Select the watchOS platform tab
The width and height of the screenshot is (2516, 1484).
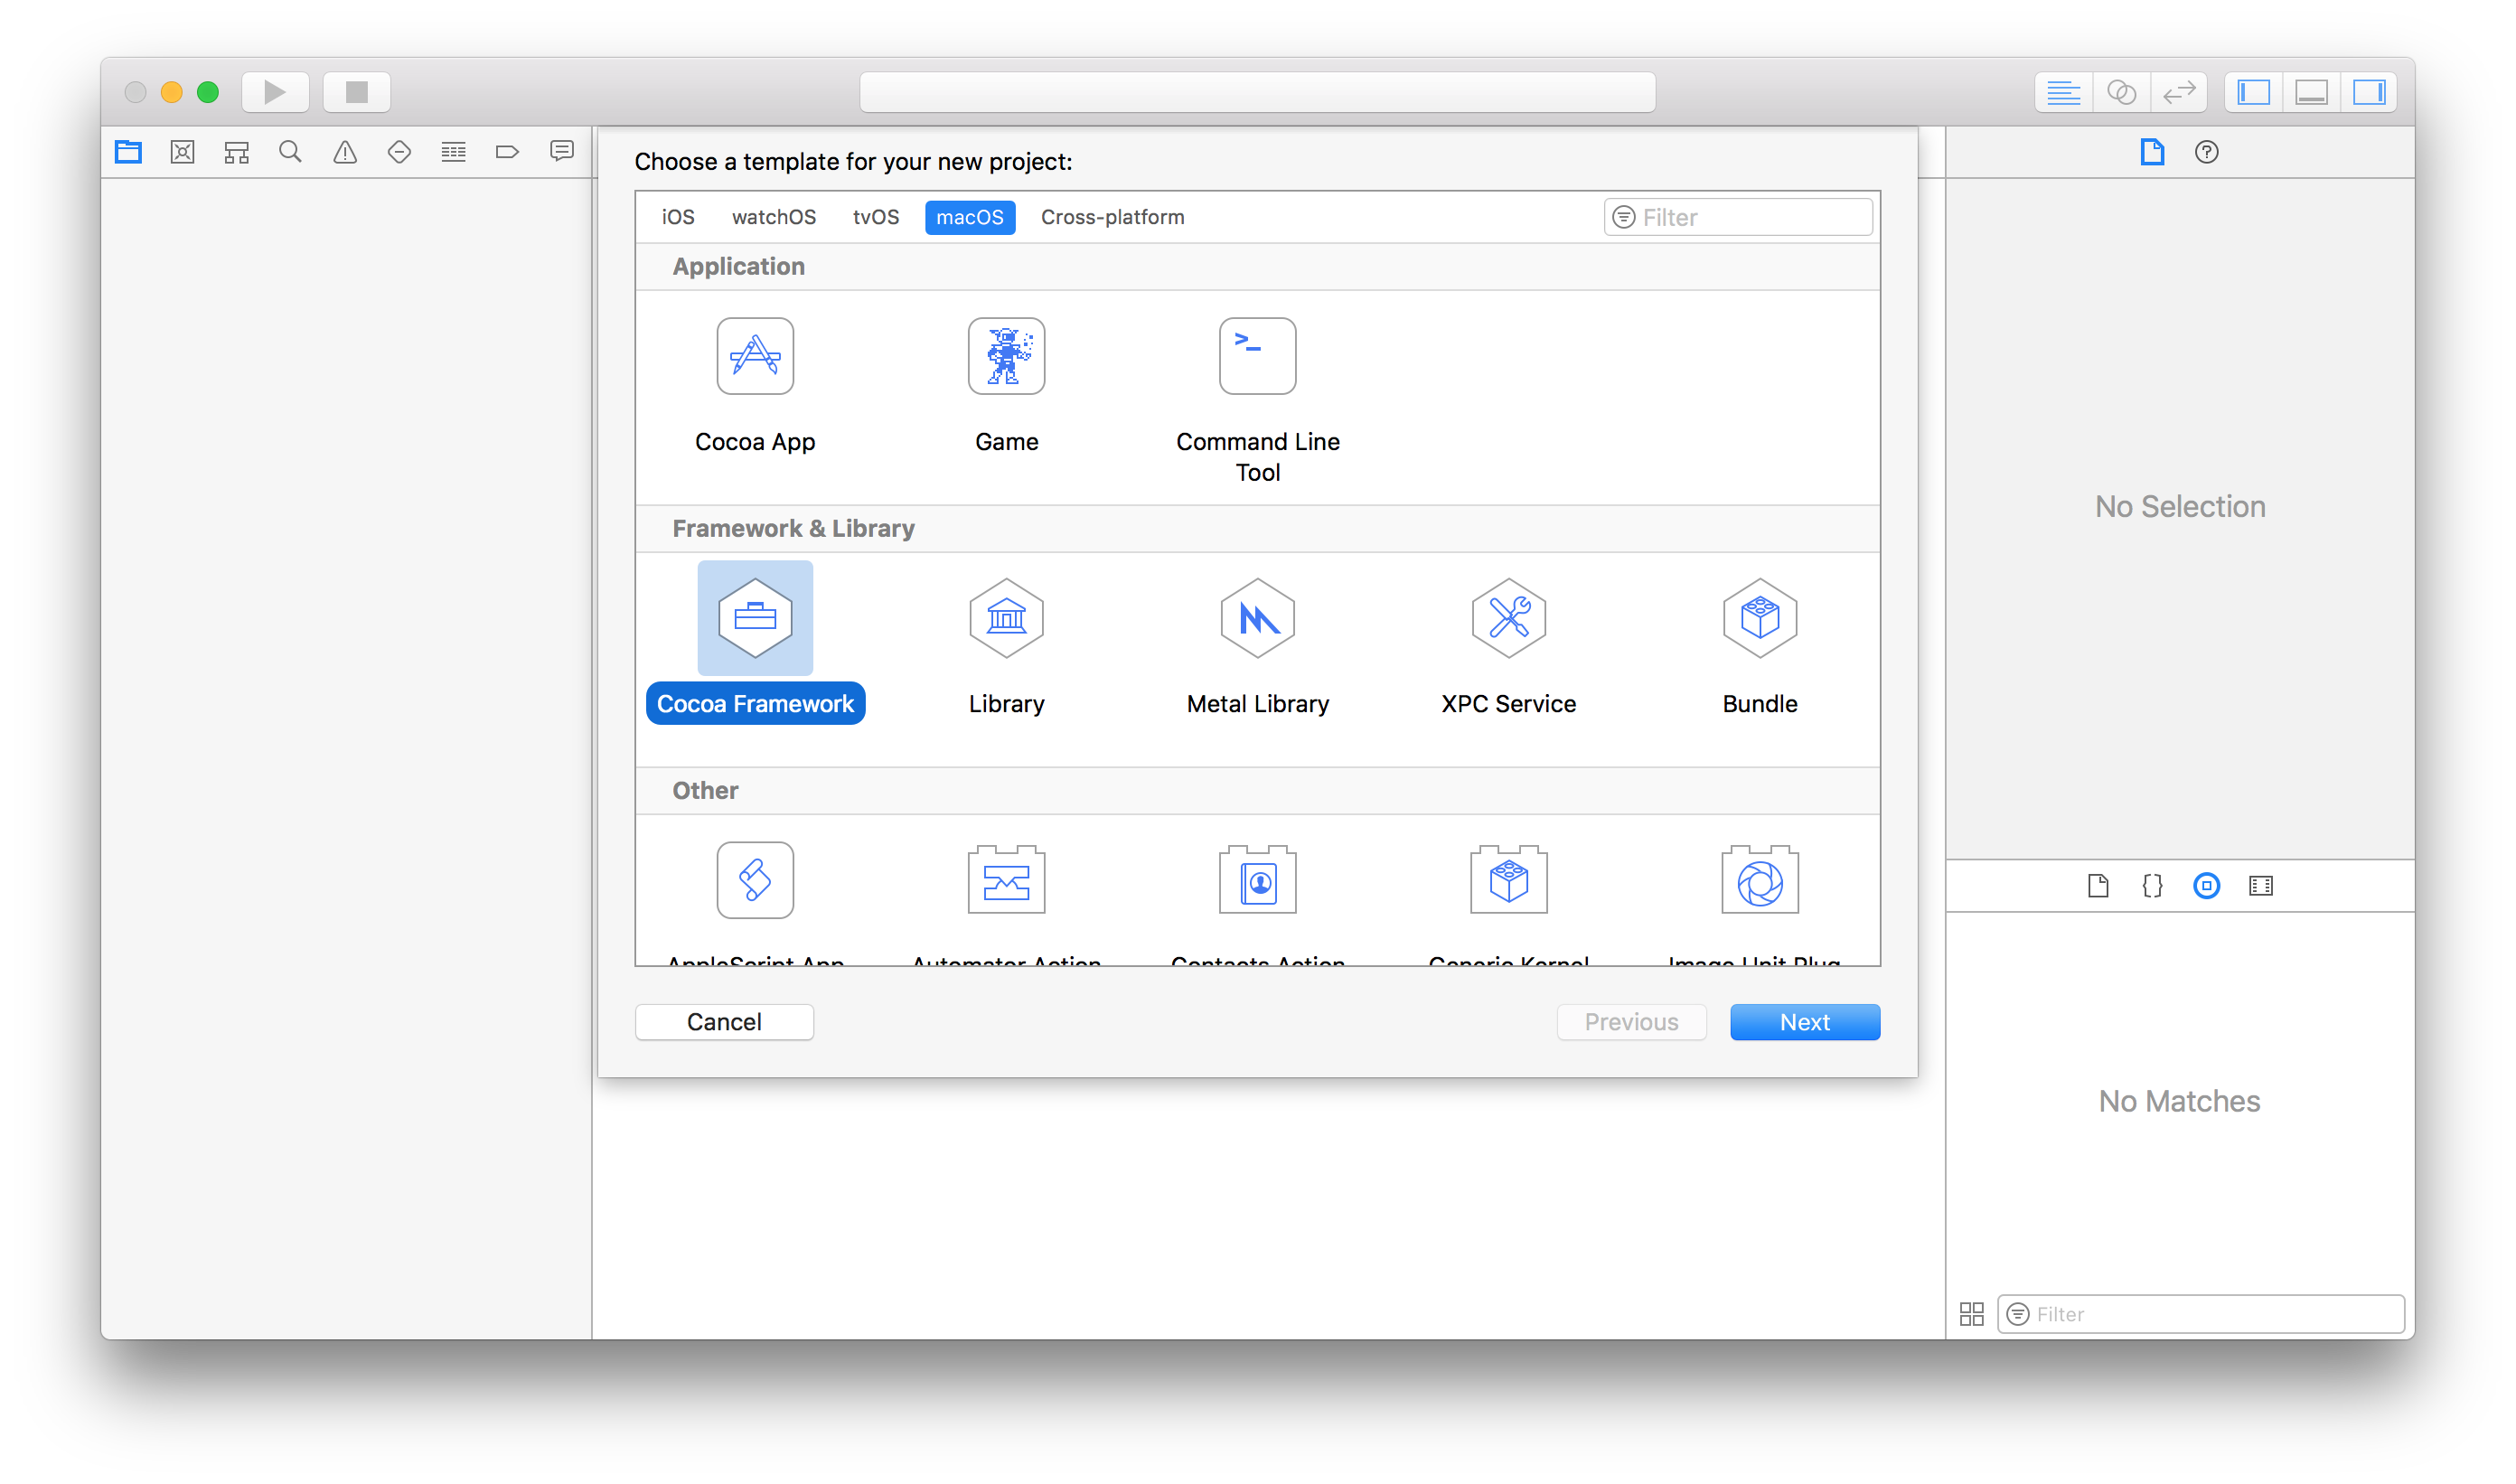click(x=774, y=217)
